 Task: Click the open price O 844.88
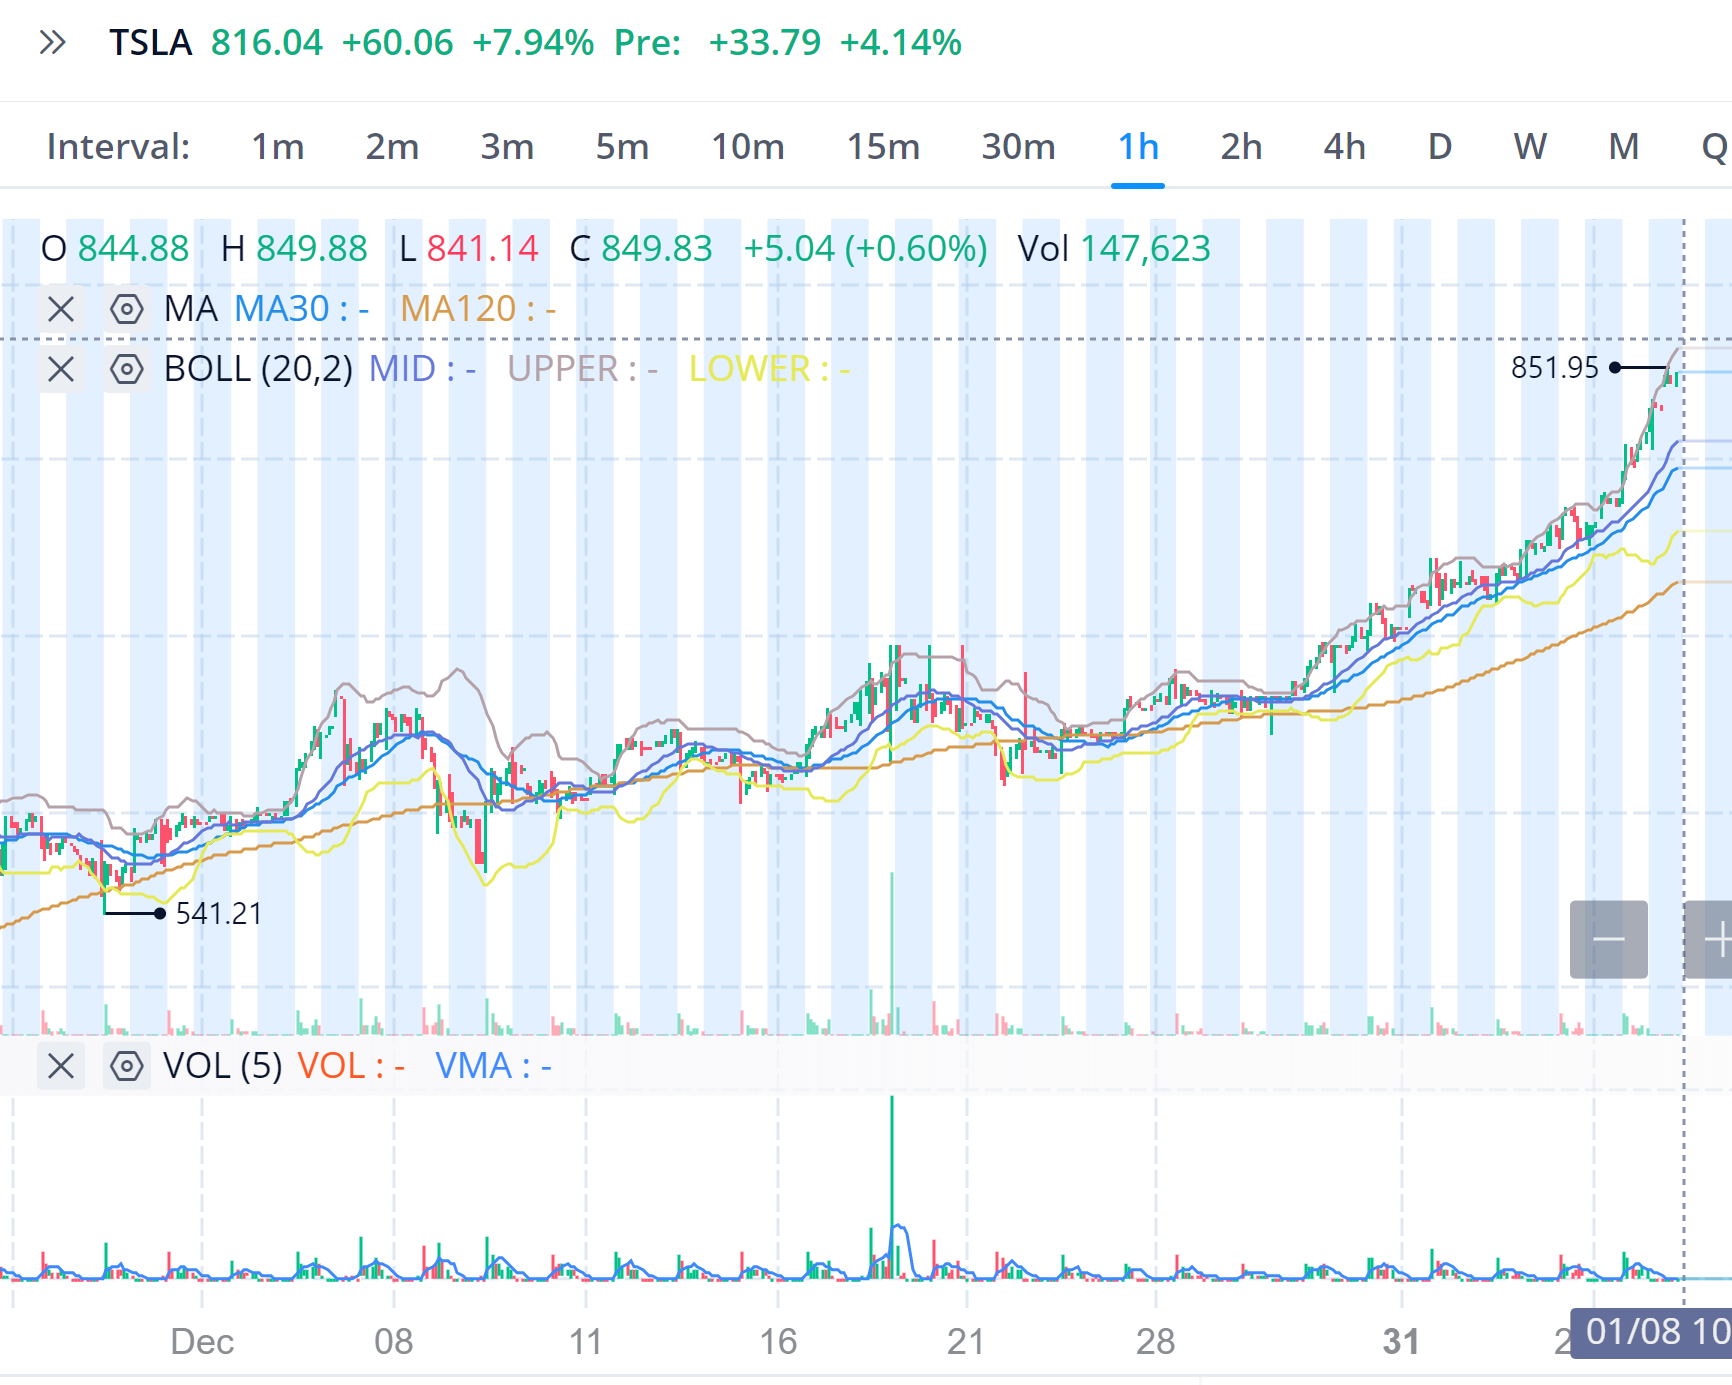[115, 249]
